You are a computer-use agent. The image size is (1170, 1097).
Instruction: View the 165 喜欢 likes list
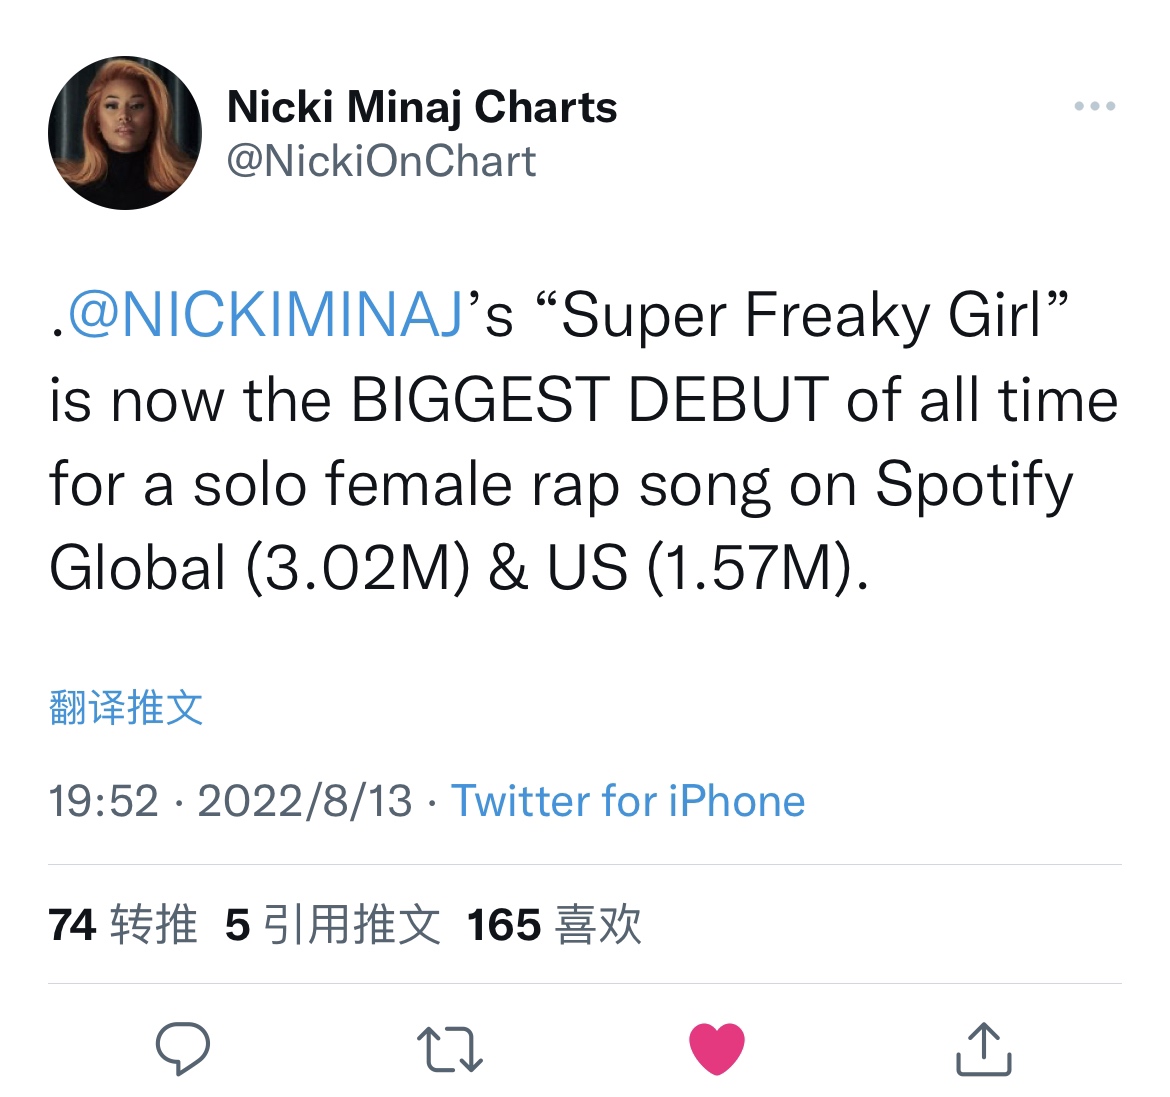pyautogui.click(x=554, y=925)
